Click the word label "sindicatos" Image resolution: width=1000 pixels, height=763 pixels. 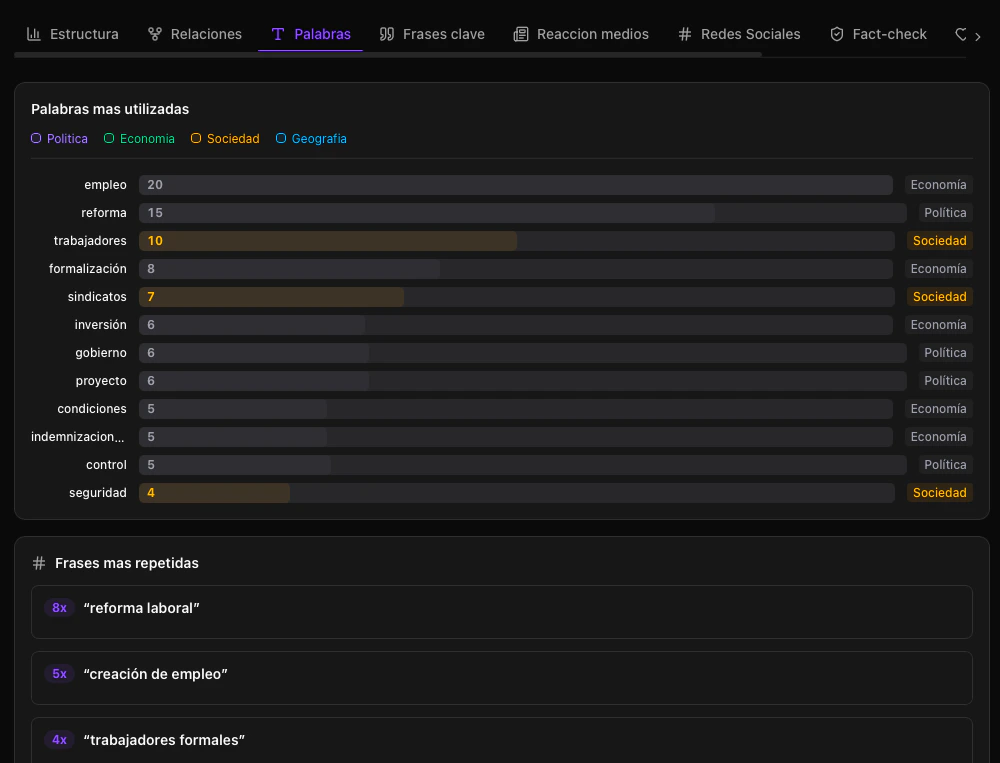pos(97,297)
